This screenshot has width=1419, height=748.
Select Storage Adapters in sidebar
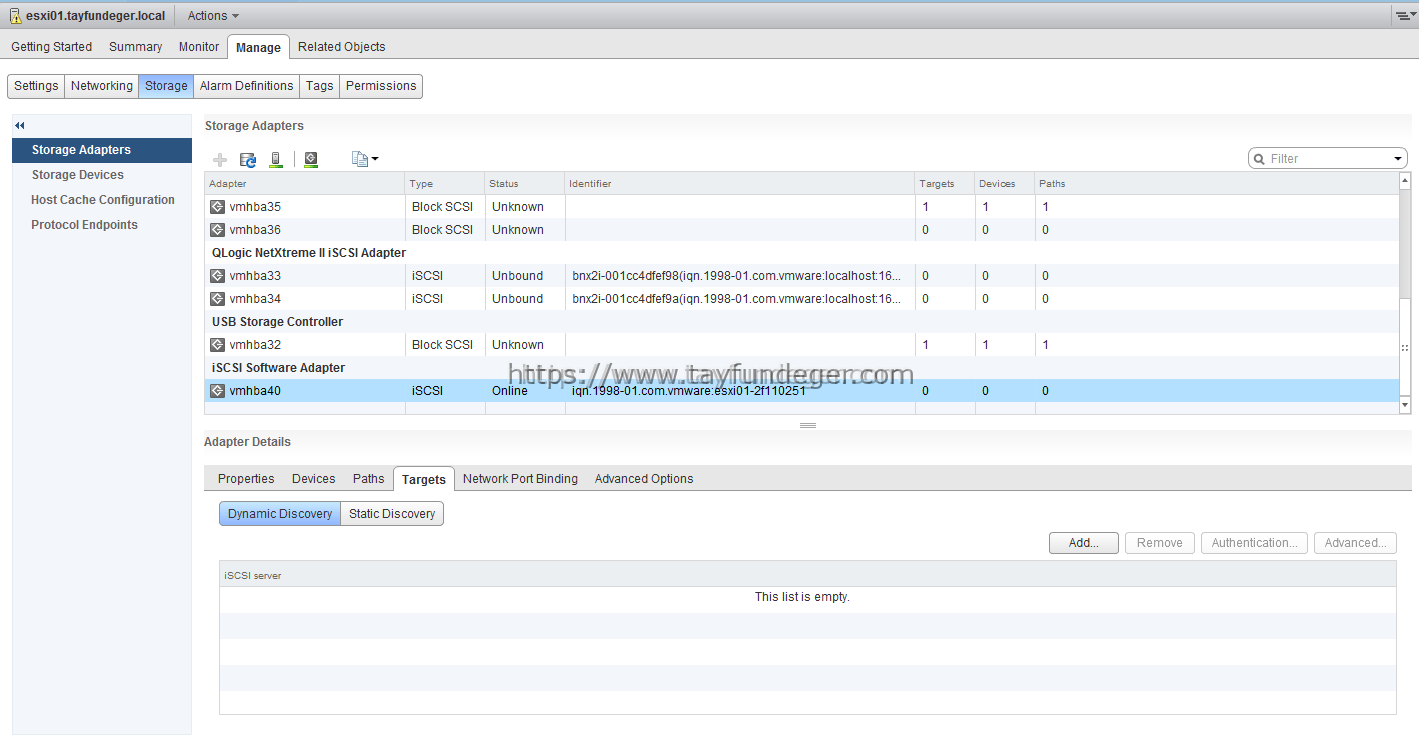(x=102, y=150)
